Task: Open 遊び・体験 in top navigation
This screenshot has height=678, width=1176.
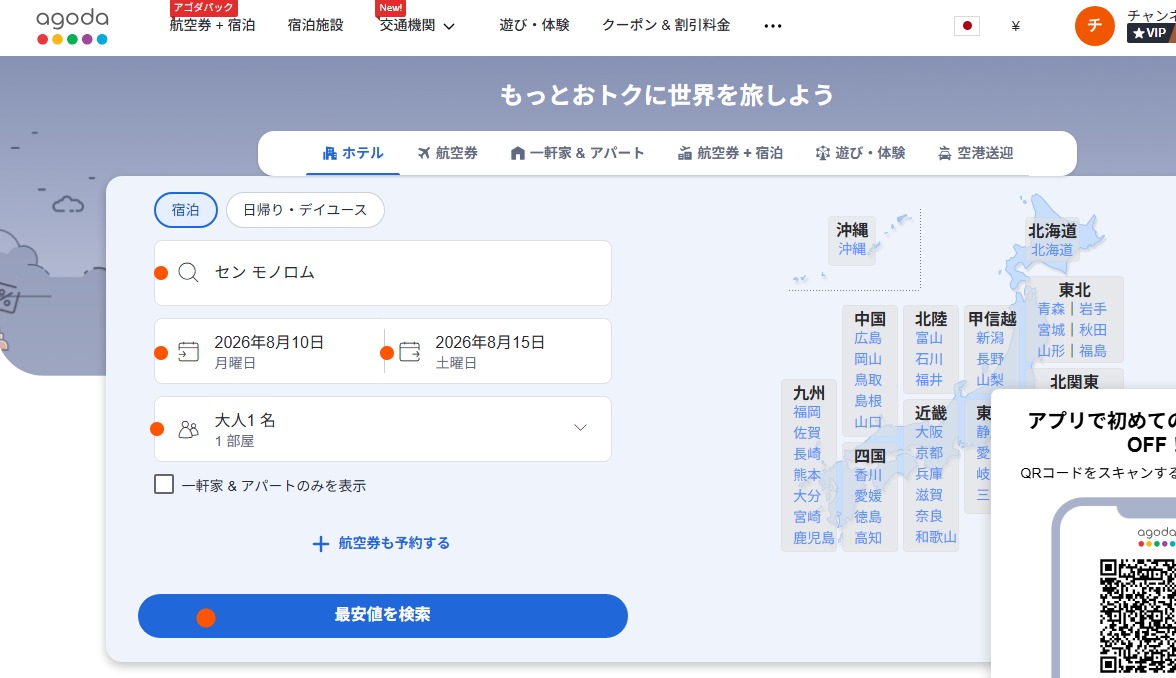Action: (x=534, y=26)
